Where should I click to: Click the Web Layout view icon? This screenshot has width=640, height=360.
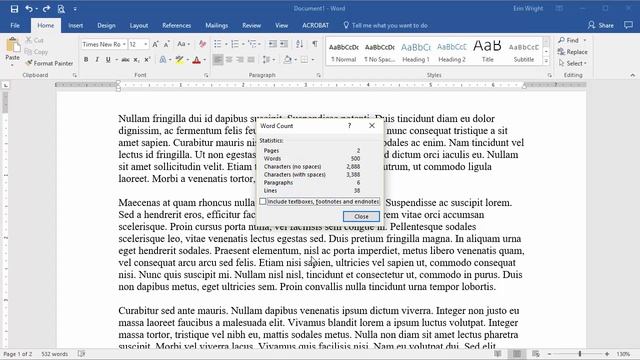pyautogui.click(x=536, y=354)
